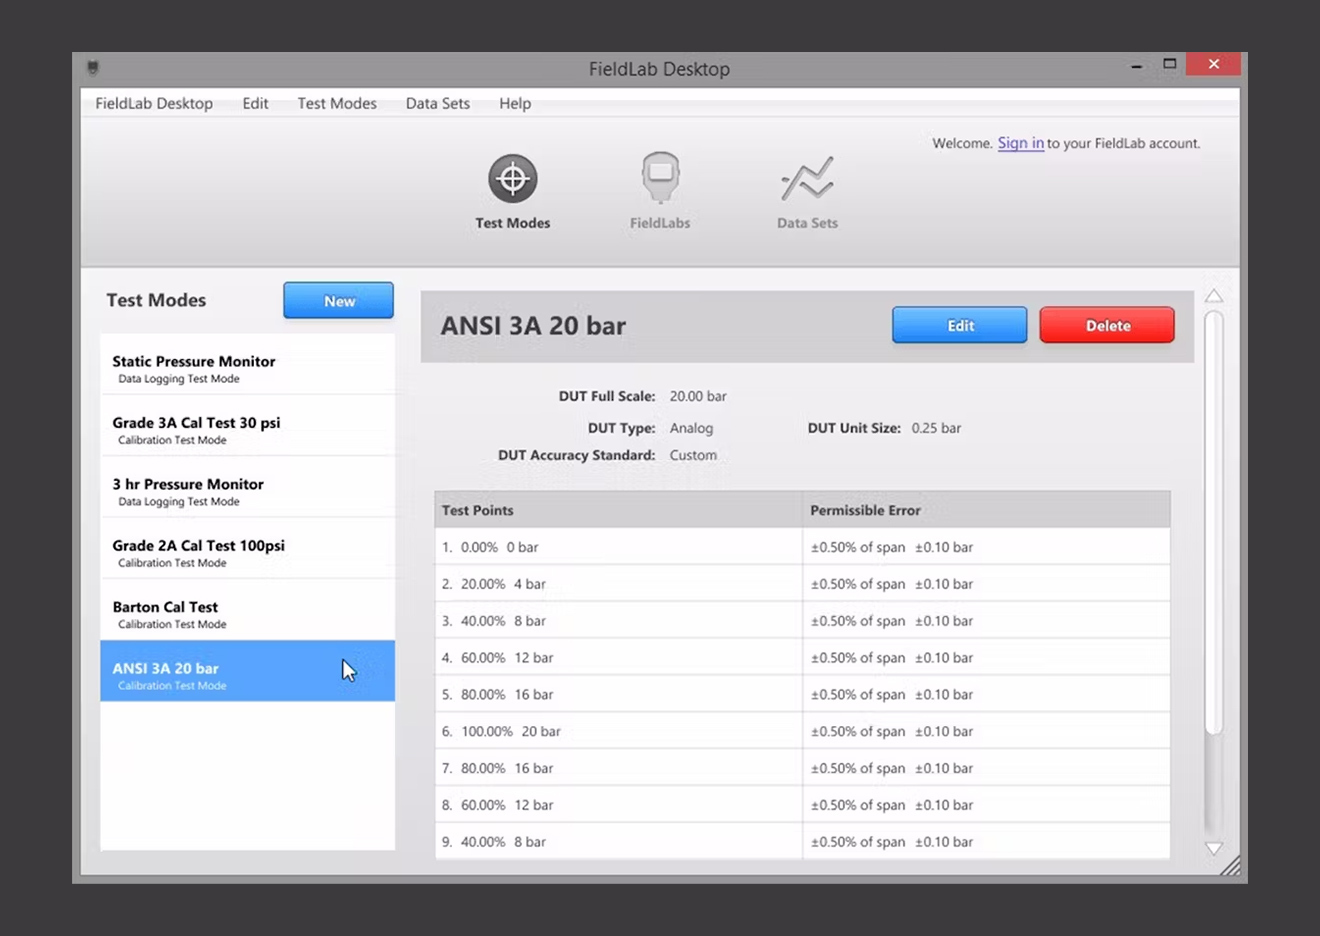Viewport: 1320px width, 936px height.
Task: Open the FieldLab Desktop menu
Action: point(154,103)
